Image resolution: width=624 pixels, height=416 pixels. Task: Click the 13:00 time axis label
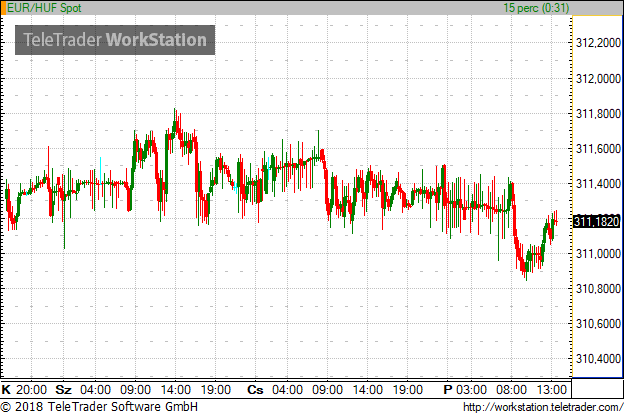[x=551, y=389]
